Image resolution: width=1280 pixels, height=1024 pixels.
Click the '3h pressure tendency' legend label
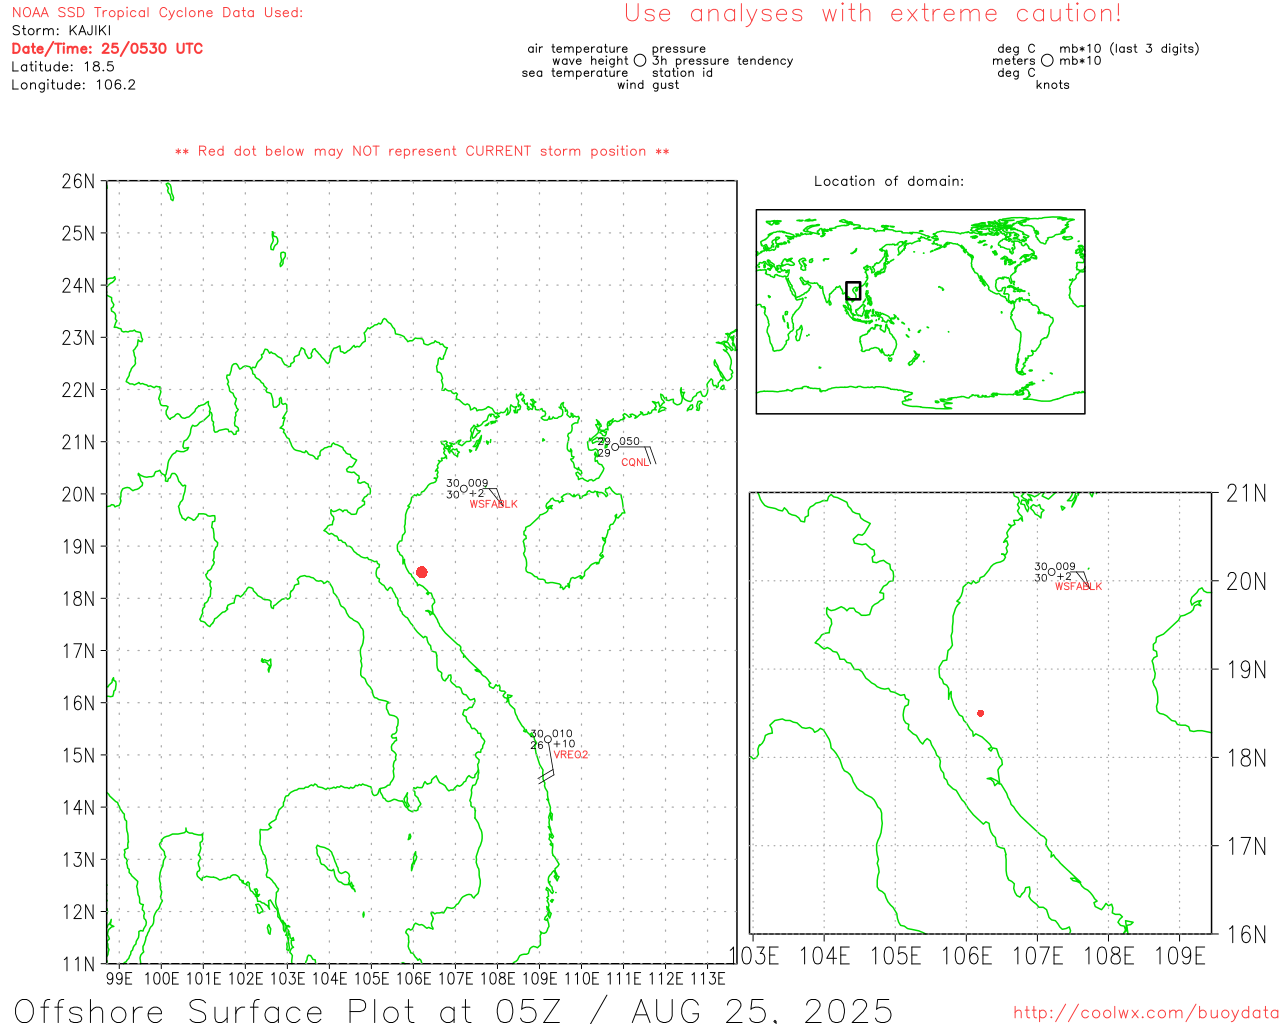(x=722, y=61)
